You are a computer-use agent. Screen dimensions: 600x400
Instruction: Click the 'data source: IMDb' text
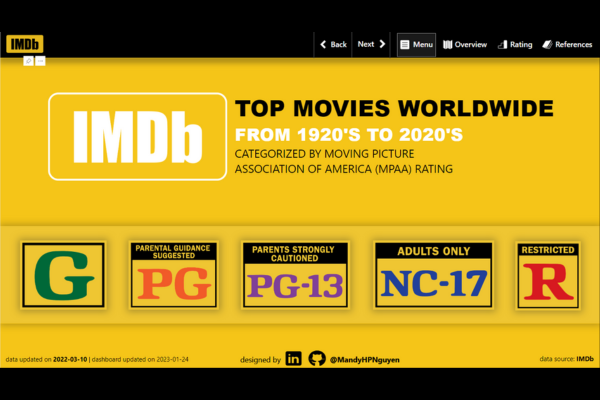pos(566,359)
